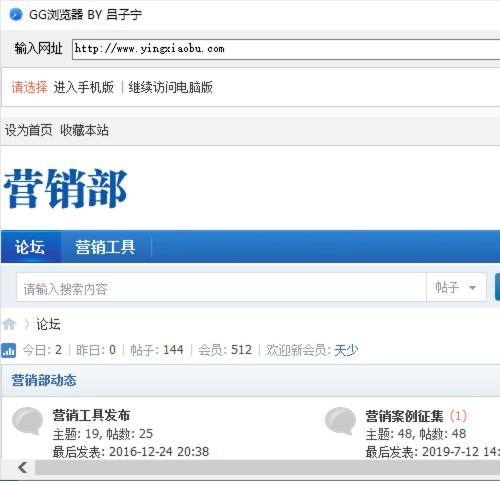Click the speech bubble icon for 营销工具发布
The width and height of the screenshot is (500, 481).
27,421
